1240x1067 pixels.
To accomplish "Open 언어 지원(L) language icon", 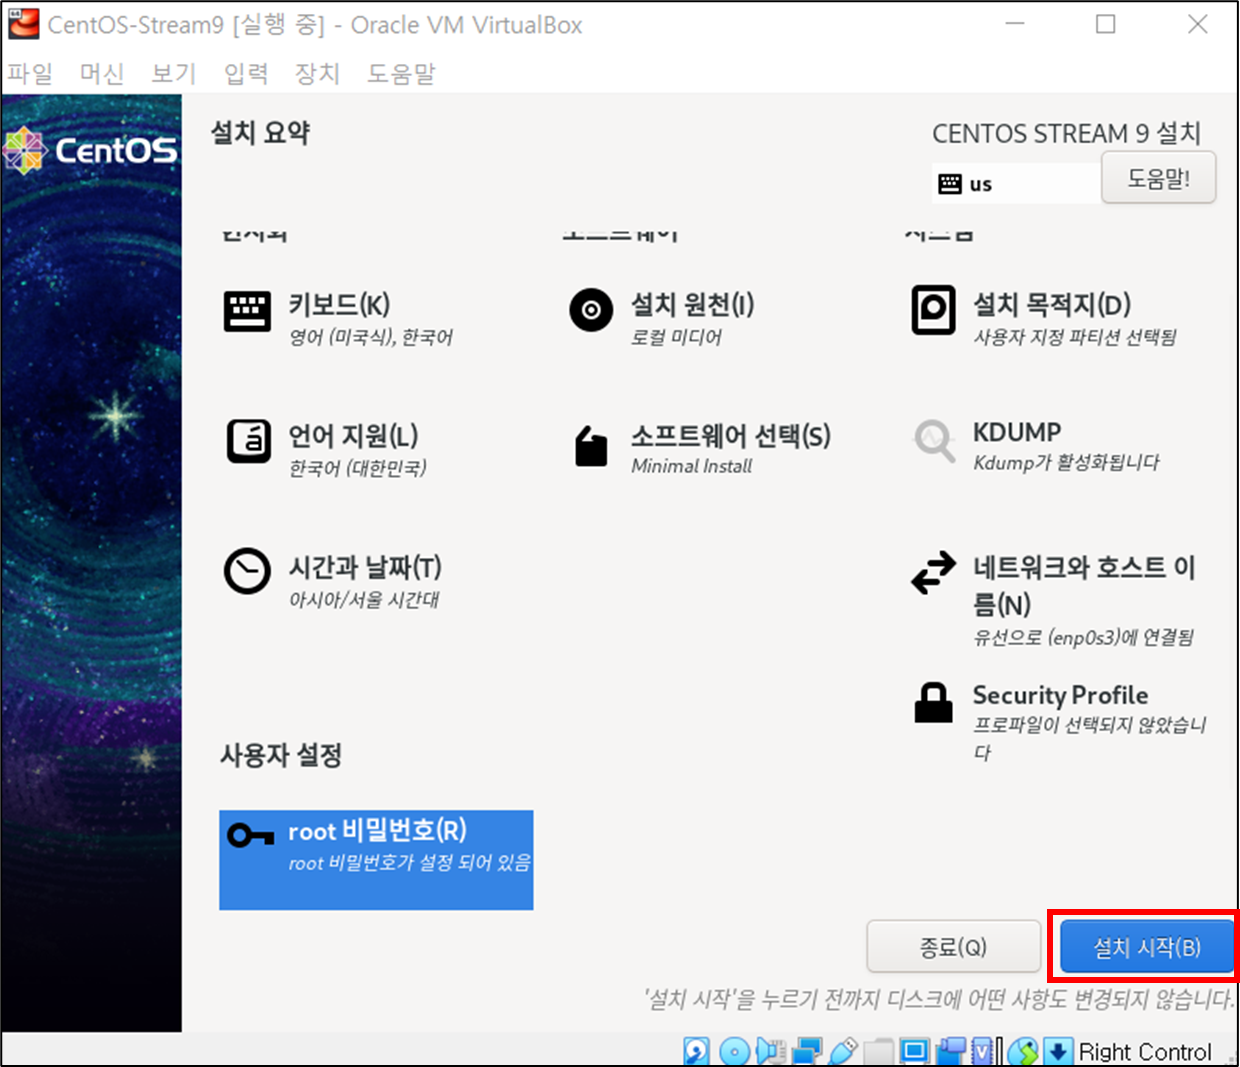I will [x=248, y=441].
